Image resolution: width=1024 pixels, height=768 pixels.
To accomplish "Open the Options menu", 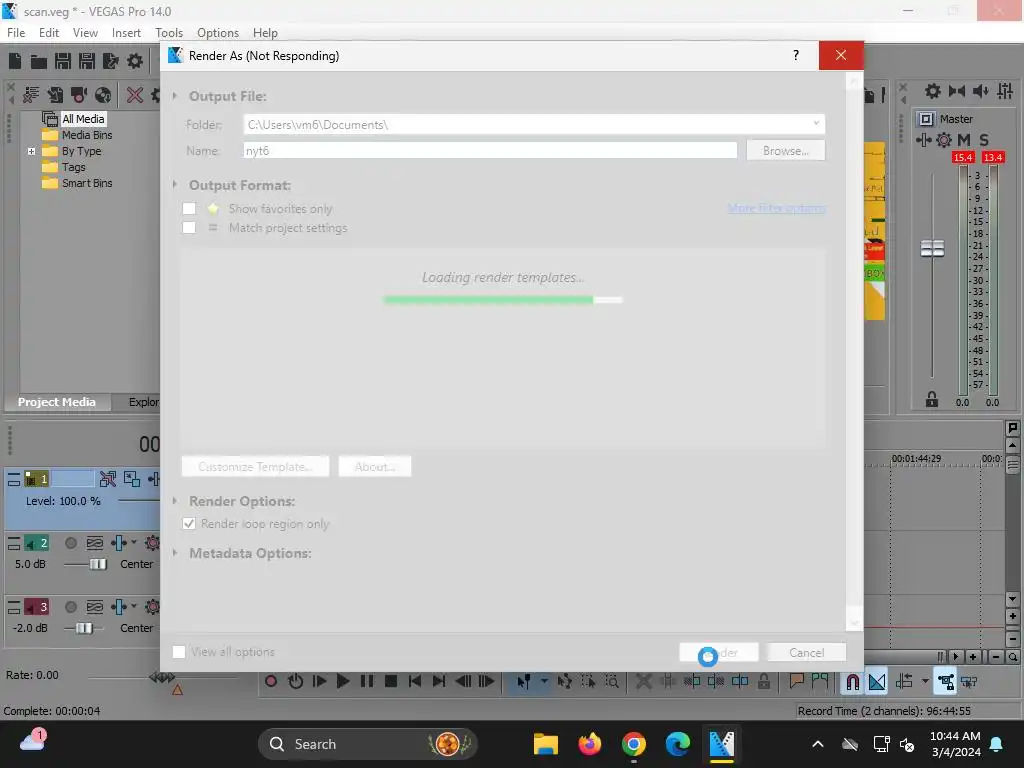I will click(x=217, y=33).
